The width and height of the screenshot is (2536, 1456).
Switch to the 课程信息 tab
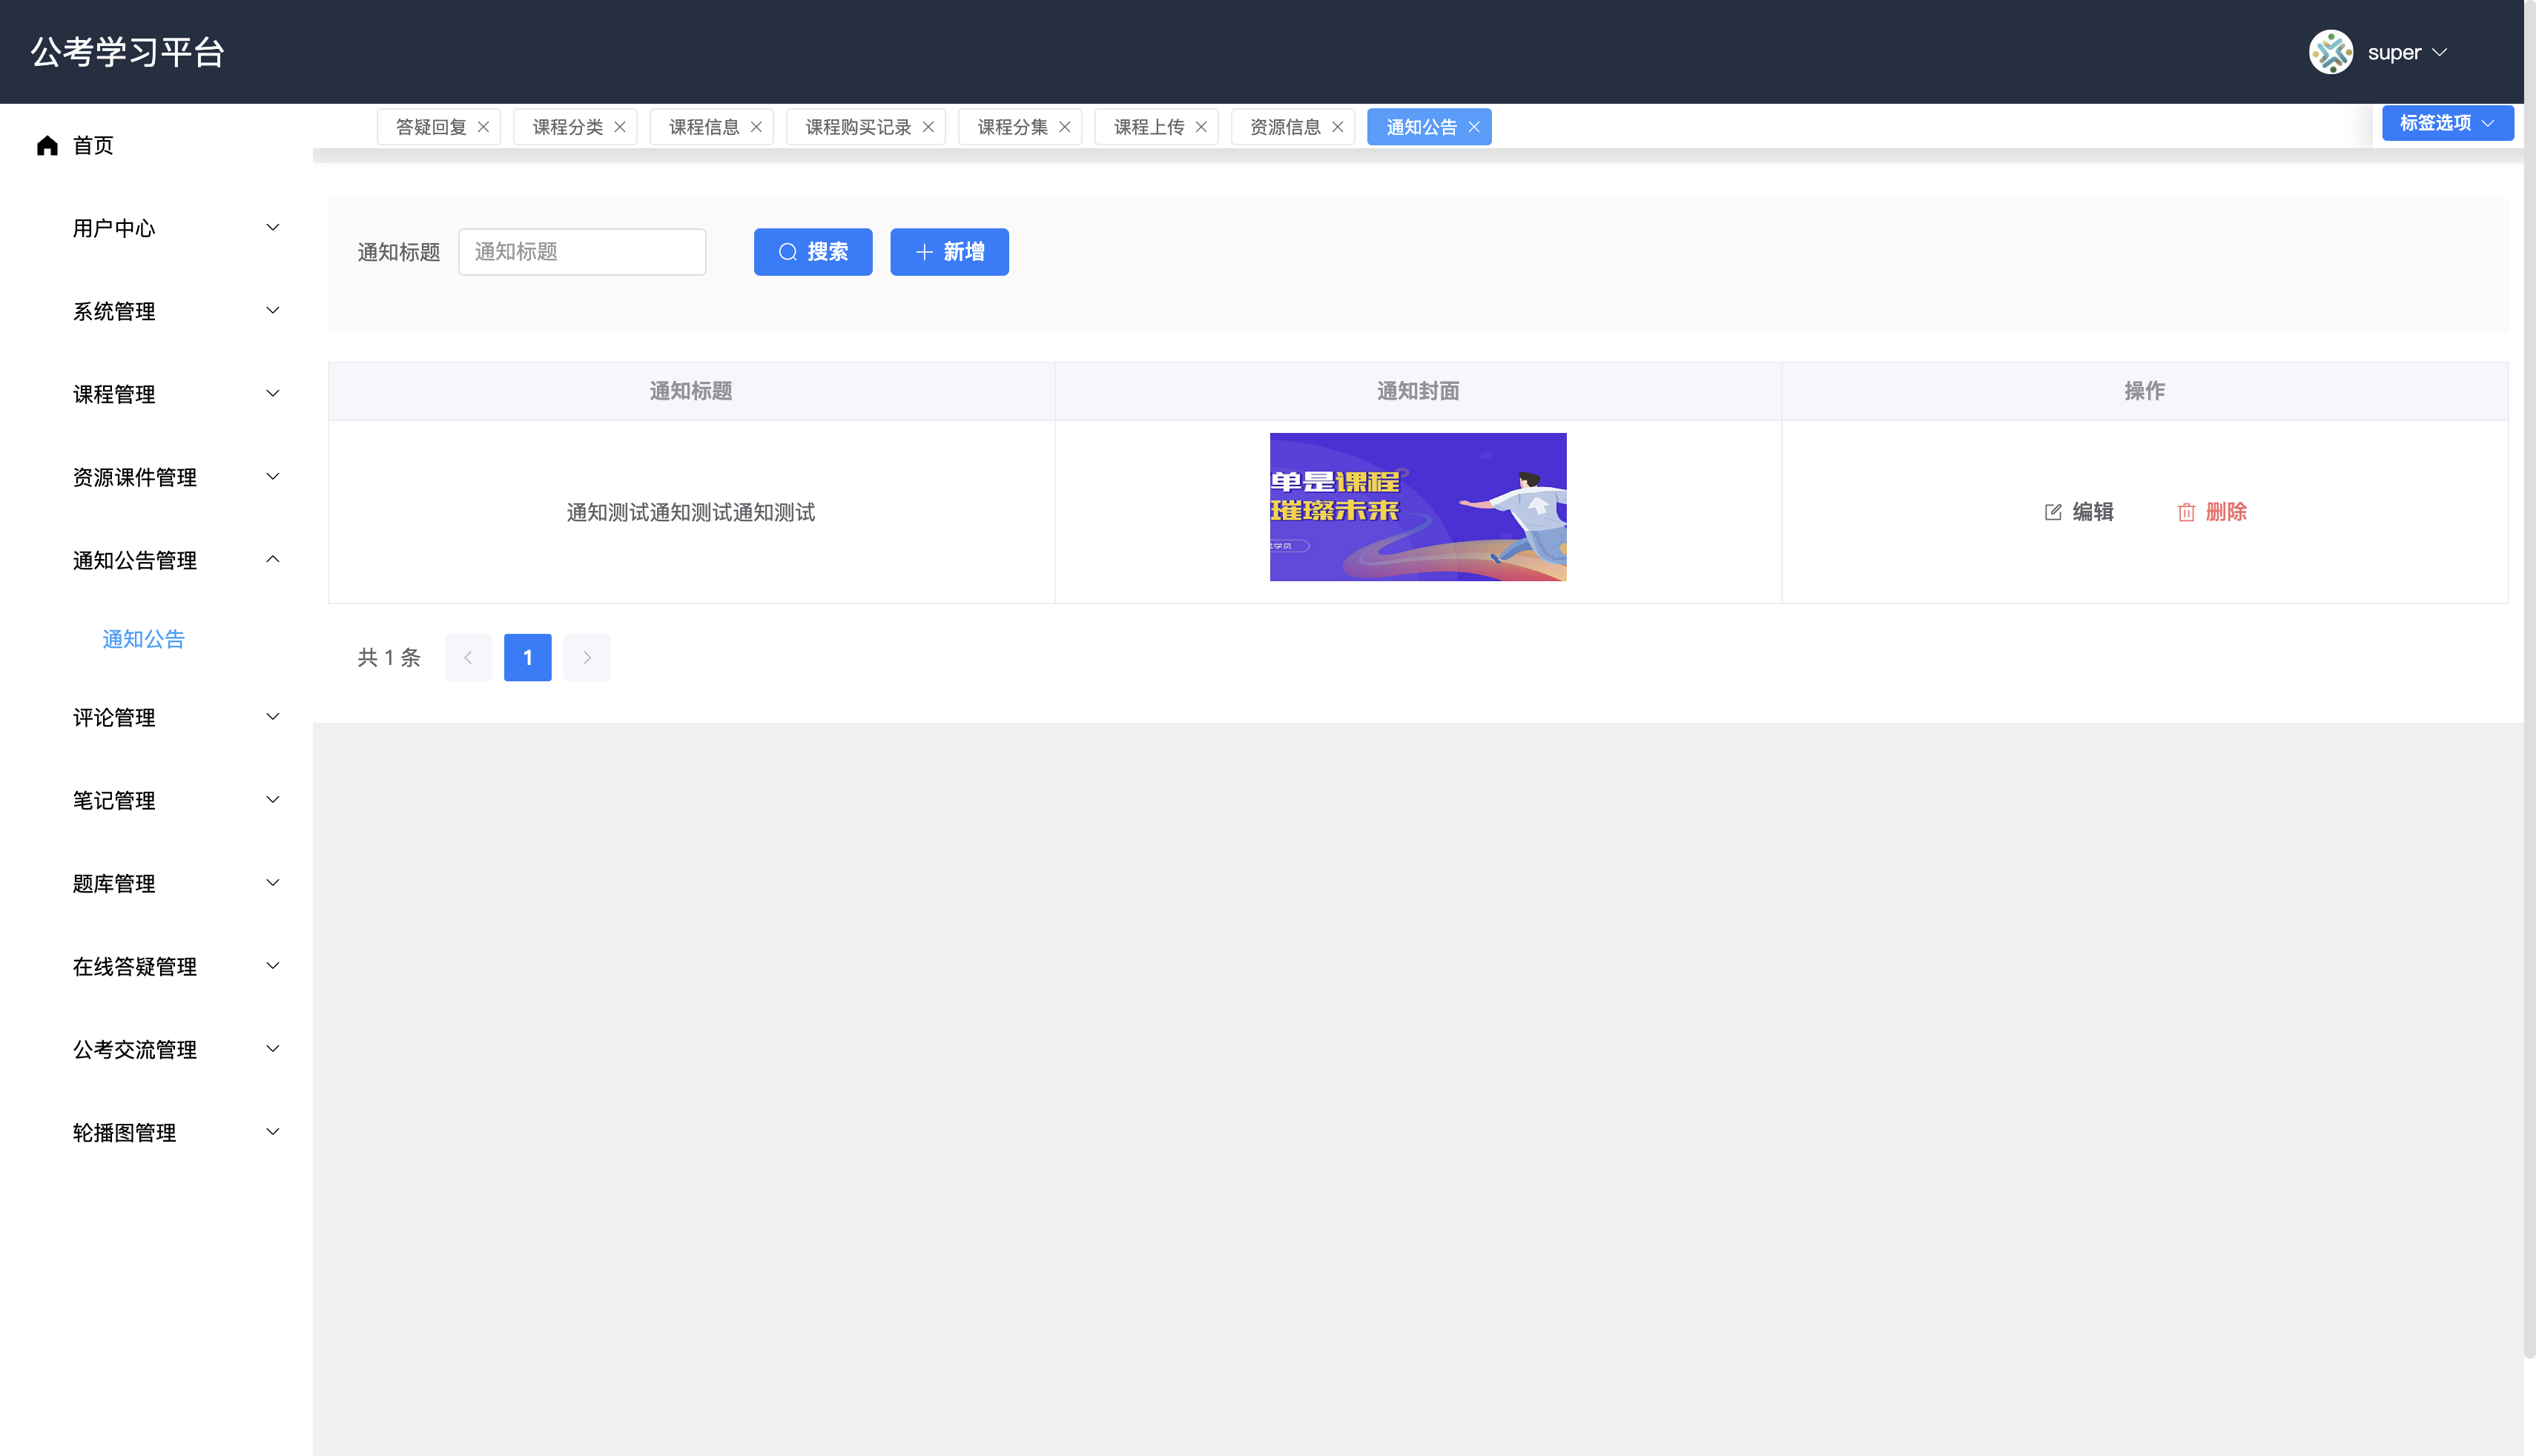pos(703,127)
